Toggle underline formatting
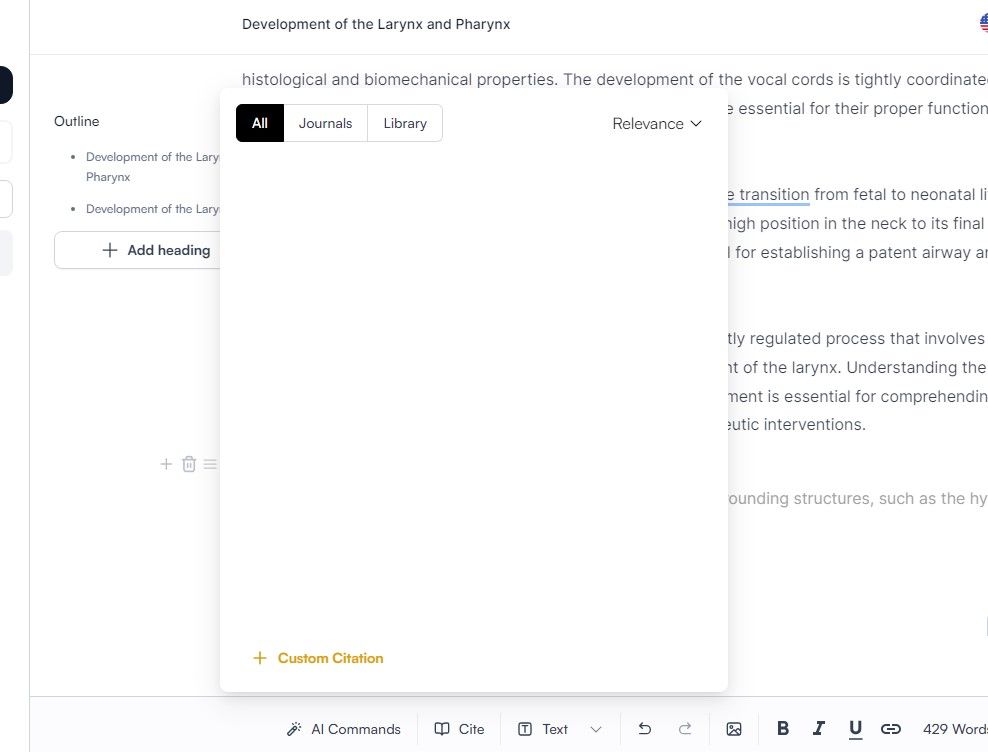 point(855,729)
